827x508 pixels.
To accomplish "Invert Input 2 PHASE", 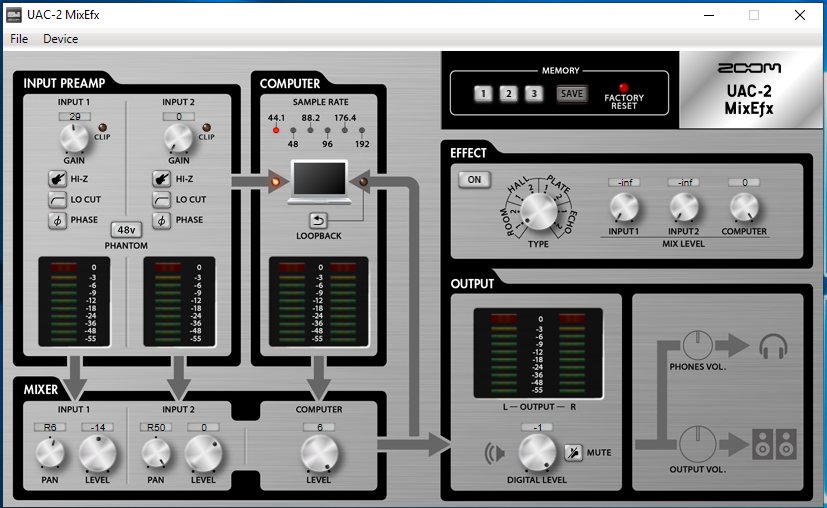I will 161,220.
